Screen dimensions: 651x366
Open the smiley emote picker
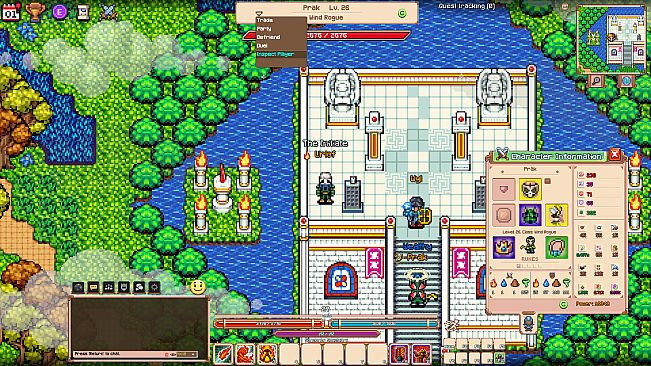coord(198,287)
